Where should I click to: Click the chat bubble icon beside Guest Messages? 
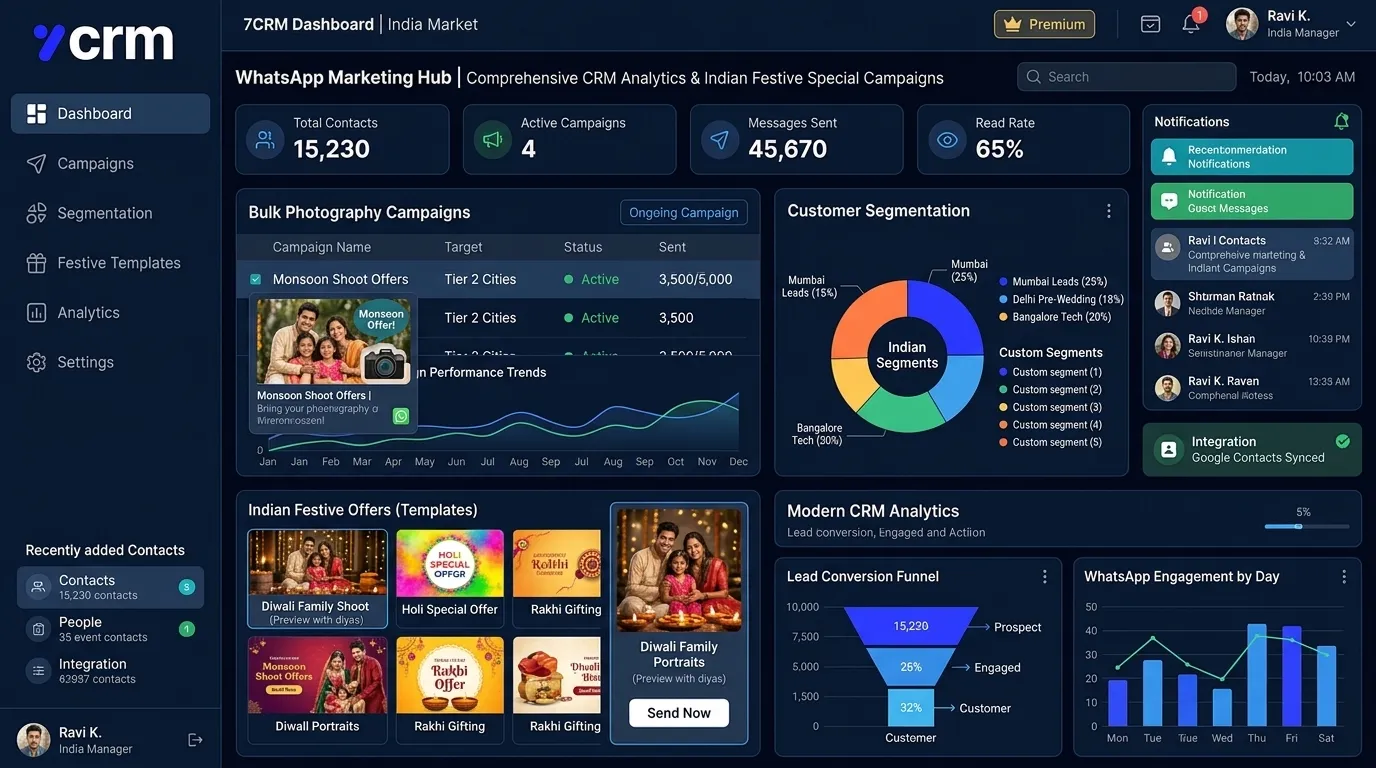(x=1168, y=201)
